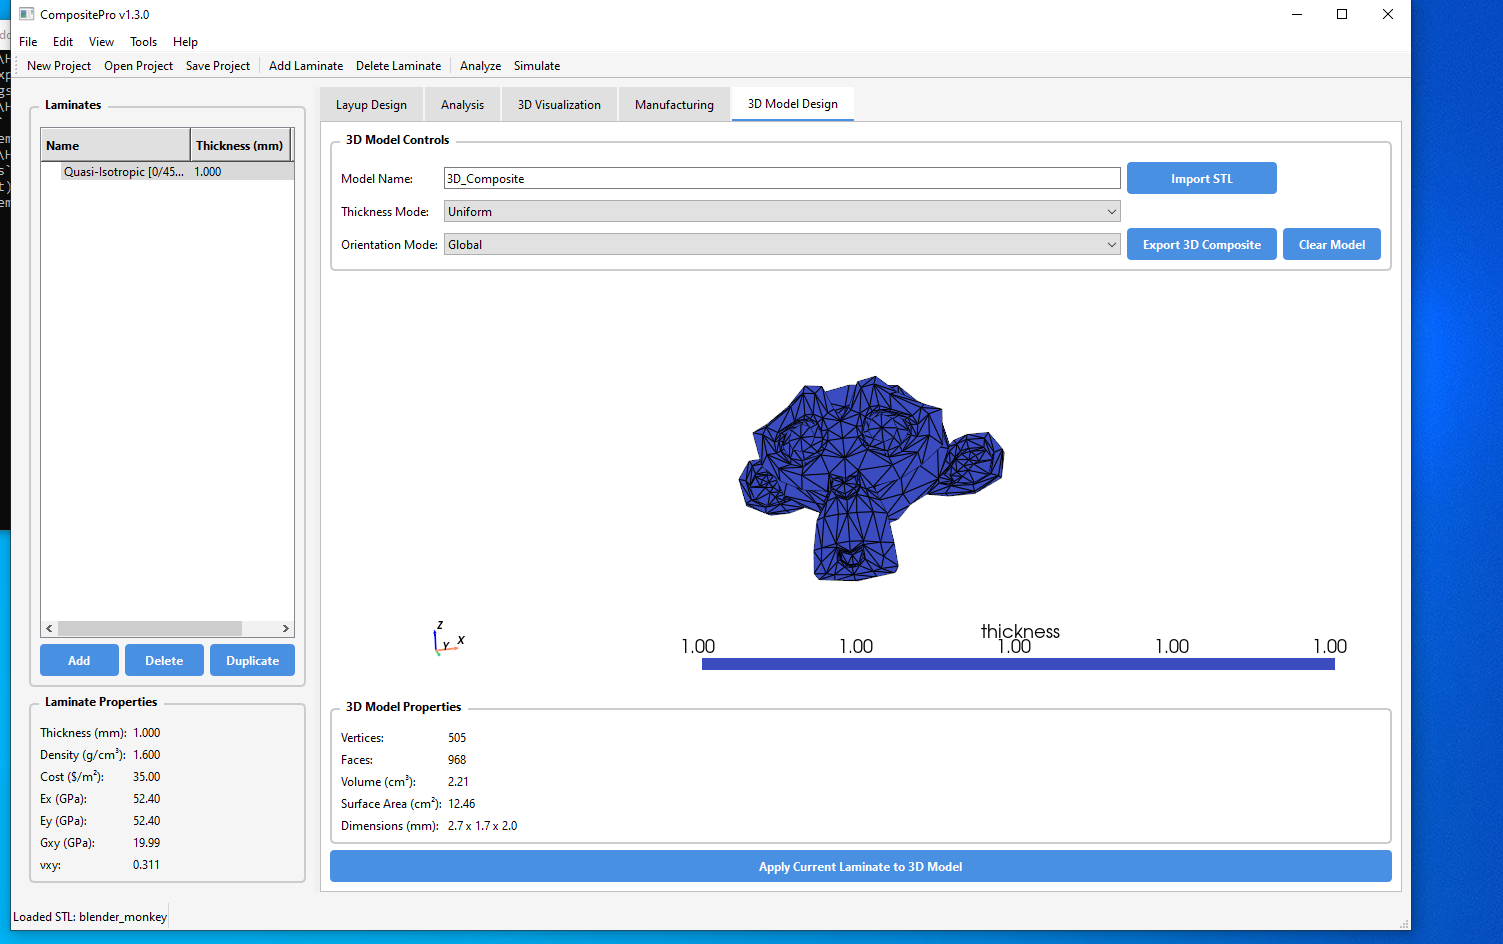Open the View menu
1503x944 pixels.
[101, 42]
